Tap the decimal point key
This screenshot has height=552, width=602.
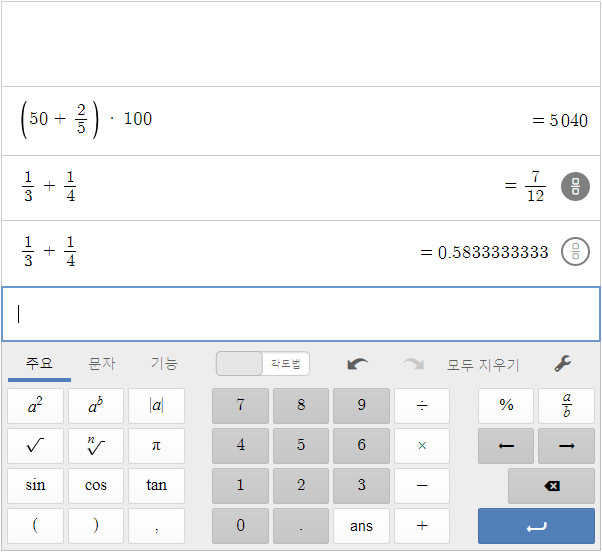point(301,526)
